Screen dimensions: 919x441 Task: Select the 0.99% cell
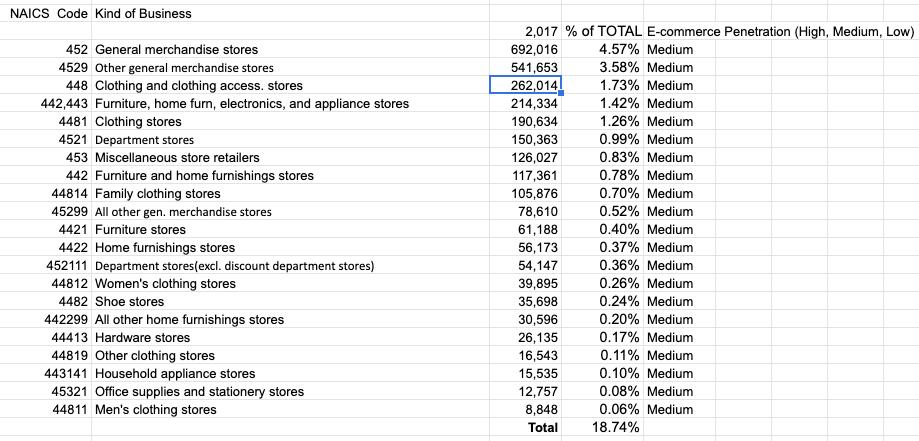(x=602, y=140)
